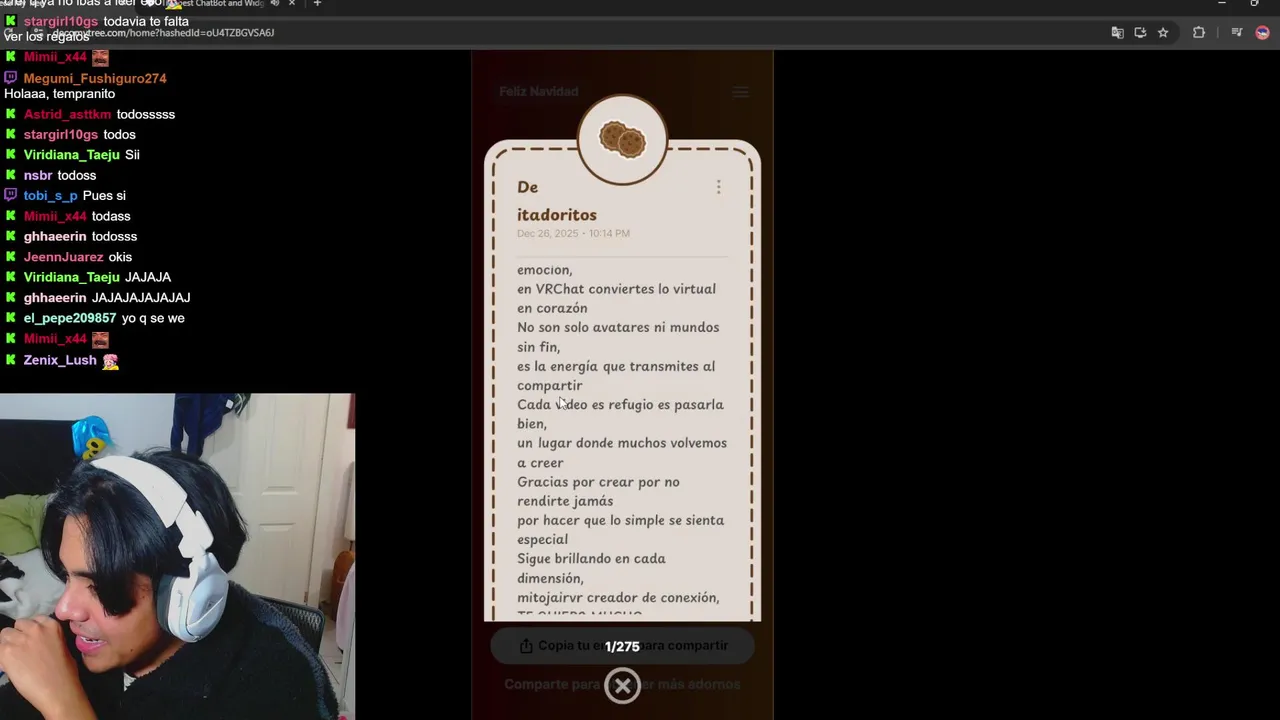
Task: Click the Twitch badge beside tobi_s_p
Action: 11,195
